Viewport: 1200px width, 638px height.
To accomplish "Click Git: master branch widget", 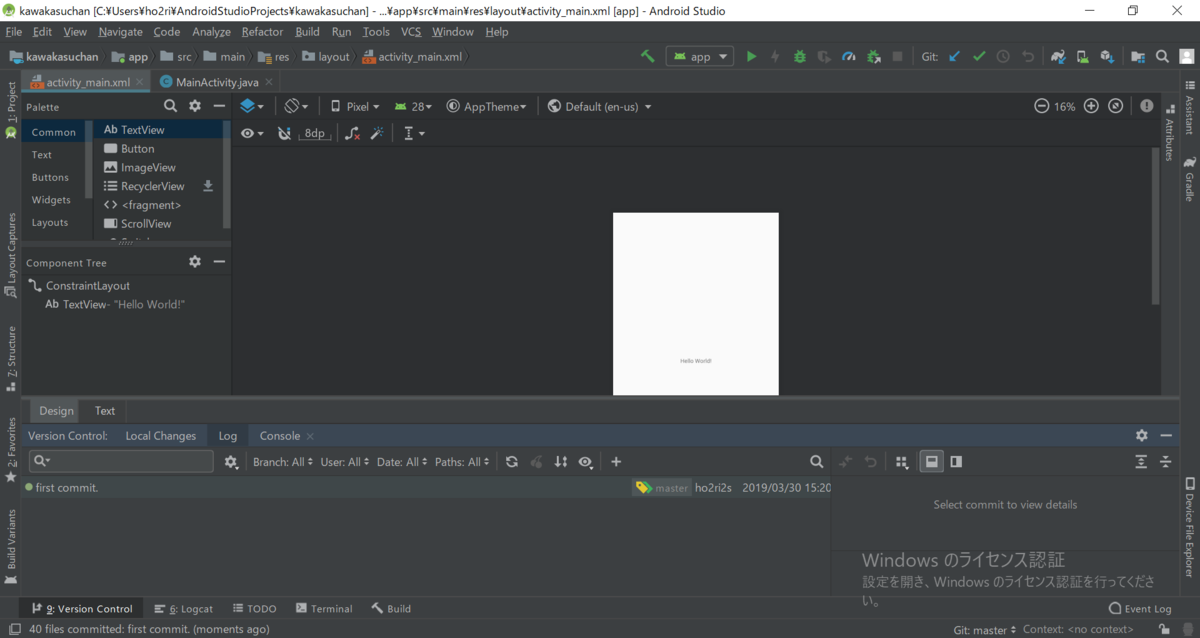I will pyautogui.click(x=985, y=629).
